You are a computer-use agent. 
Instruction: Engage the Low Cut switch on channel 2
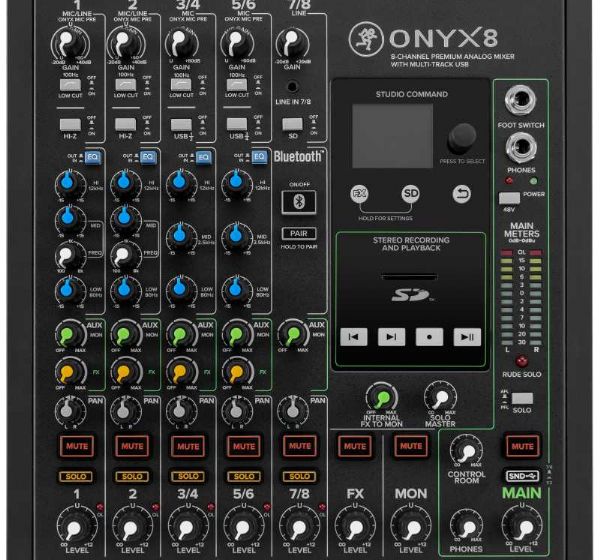point(126,85)
